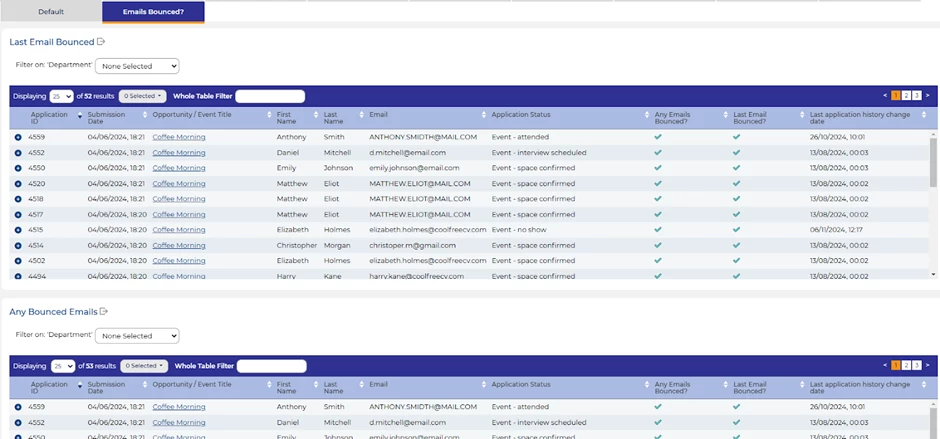
Task: Select the Emails Bounced? tab
Action: pyautogui.click(x=153, y=11)
